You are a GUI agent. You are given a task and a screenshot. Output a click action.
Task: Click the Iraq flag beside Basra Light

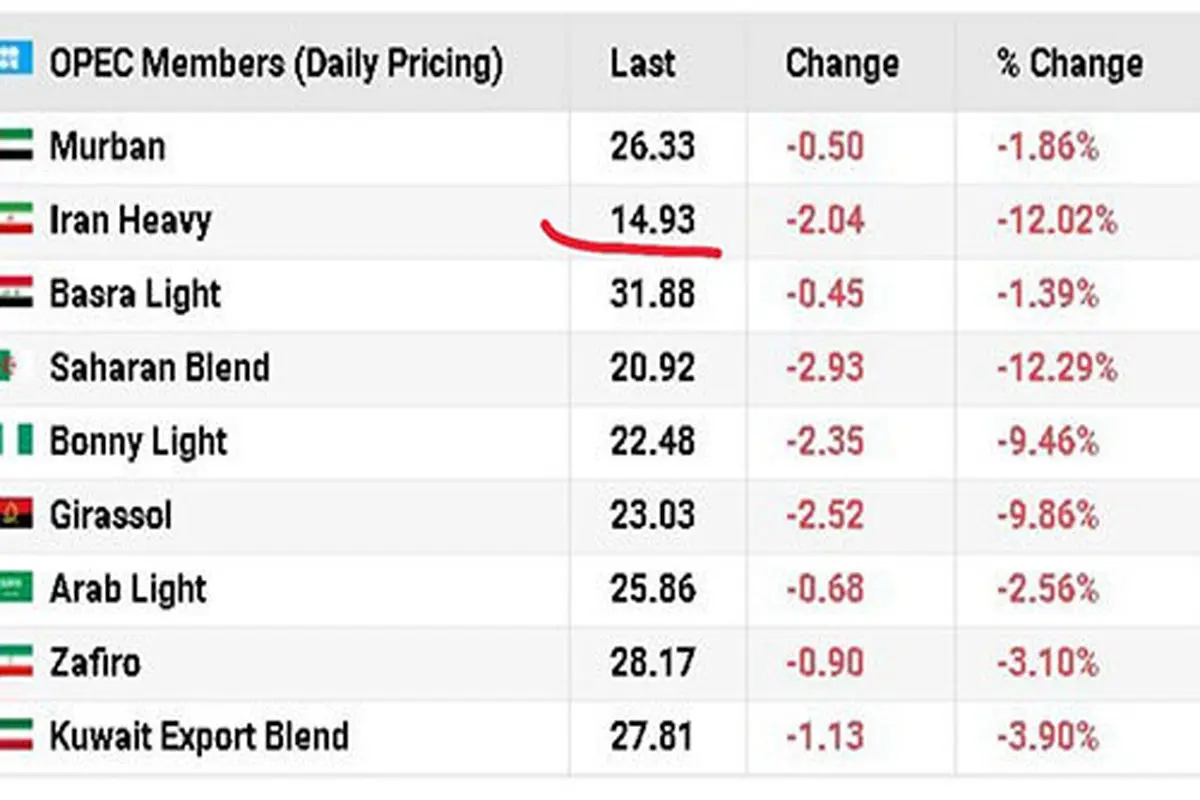(16, 293)
